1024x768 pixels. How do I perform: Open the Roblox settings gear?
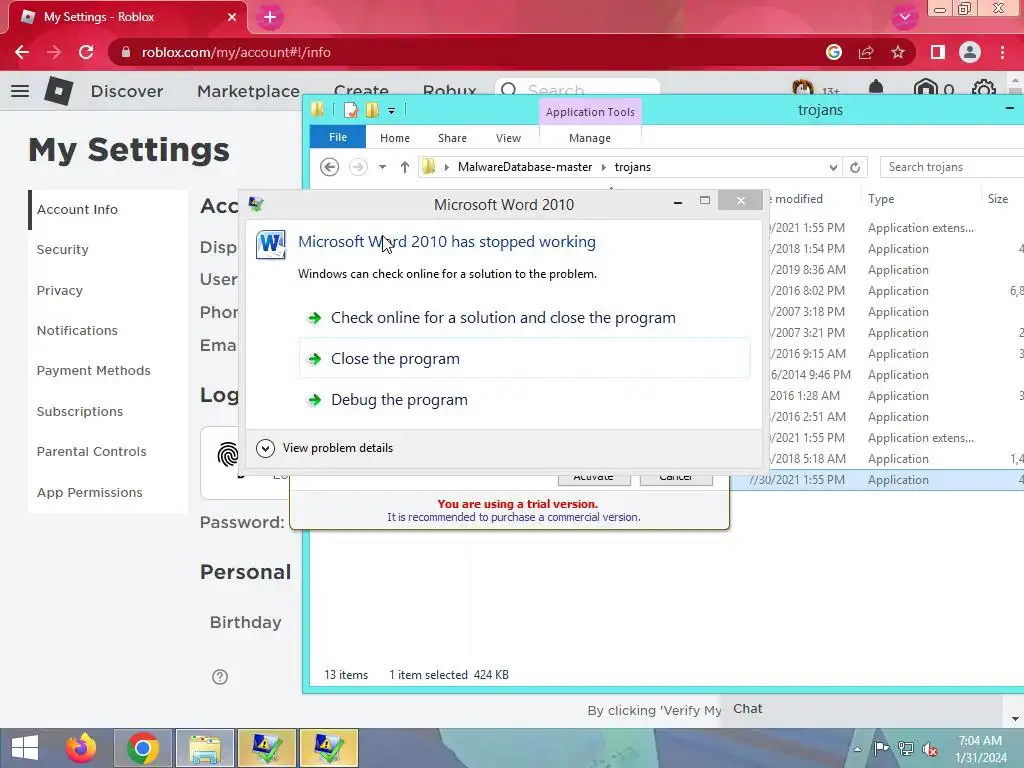984,89
